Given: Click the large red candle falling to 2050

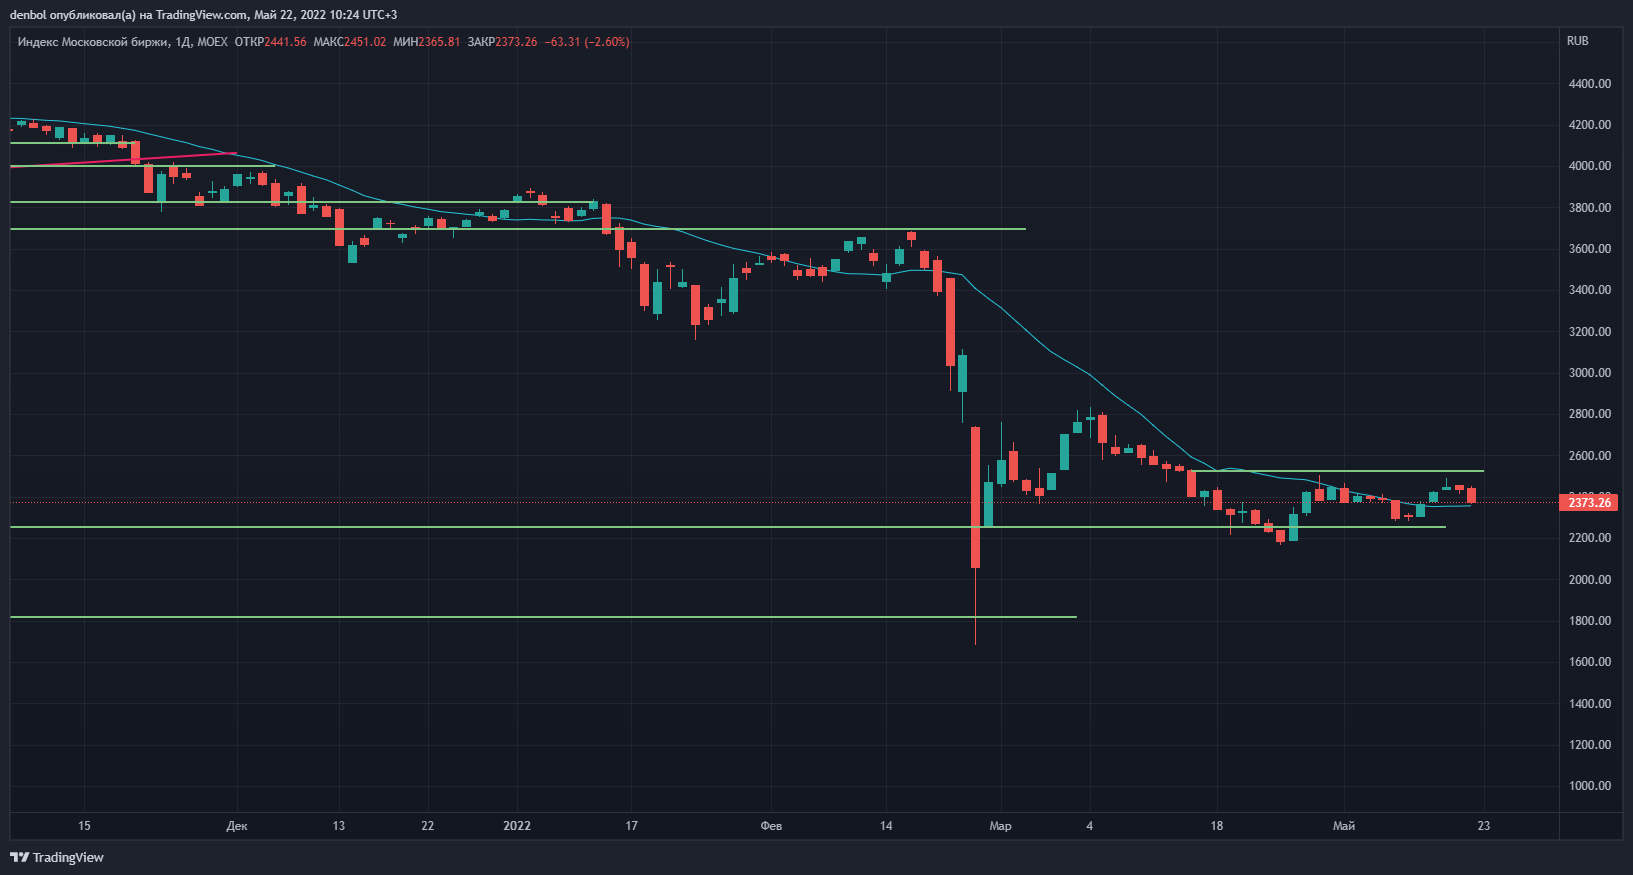Looking at the screenshot, I should [975, 497].
